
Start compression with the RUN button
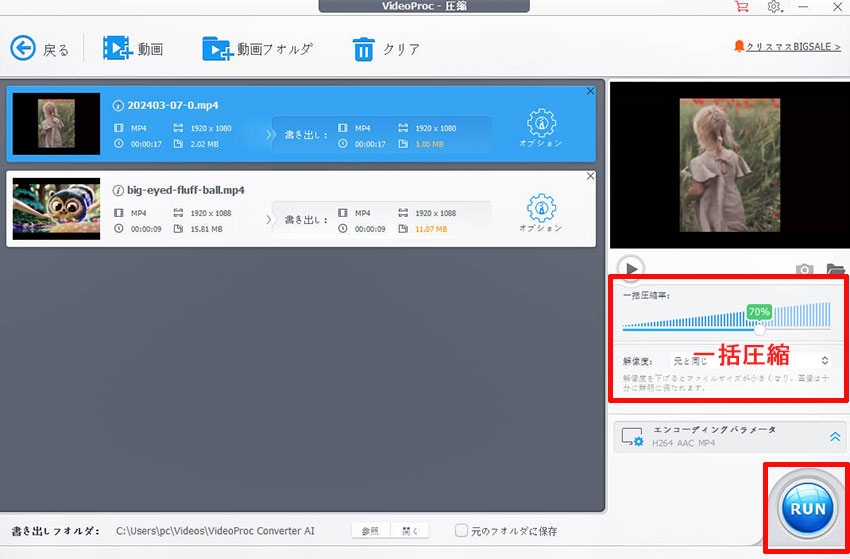click(x=808, y=509)
